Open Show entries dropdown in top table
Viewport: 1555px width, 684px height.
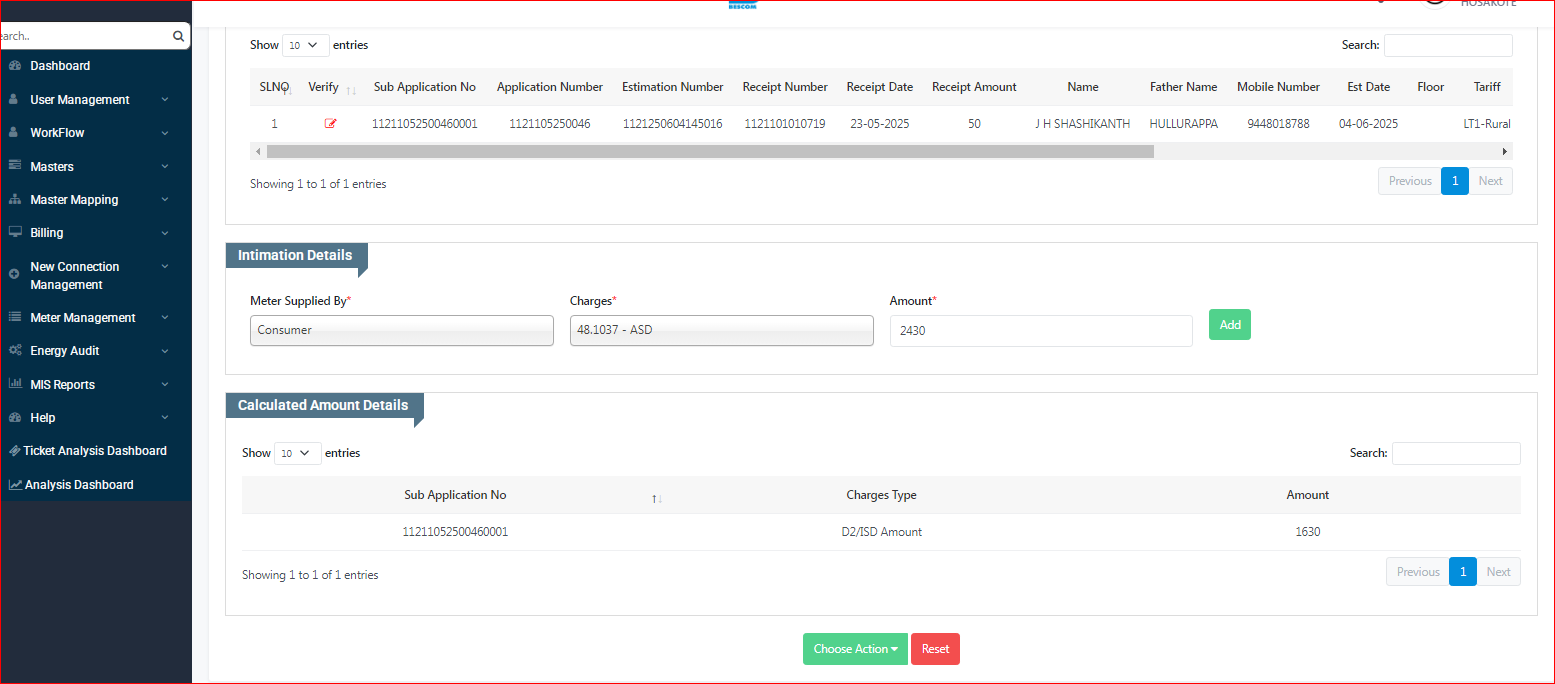point(306,45)
